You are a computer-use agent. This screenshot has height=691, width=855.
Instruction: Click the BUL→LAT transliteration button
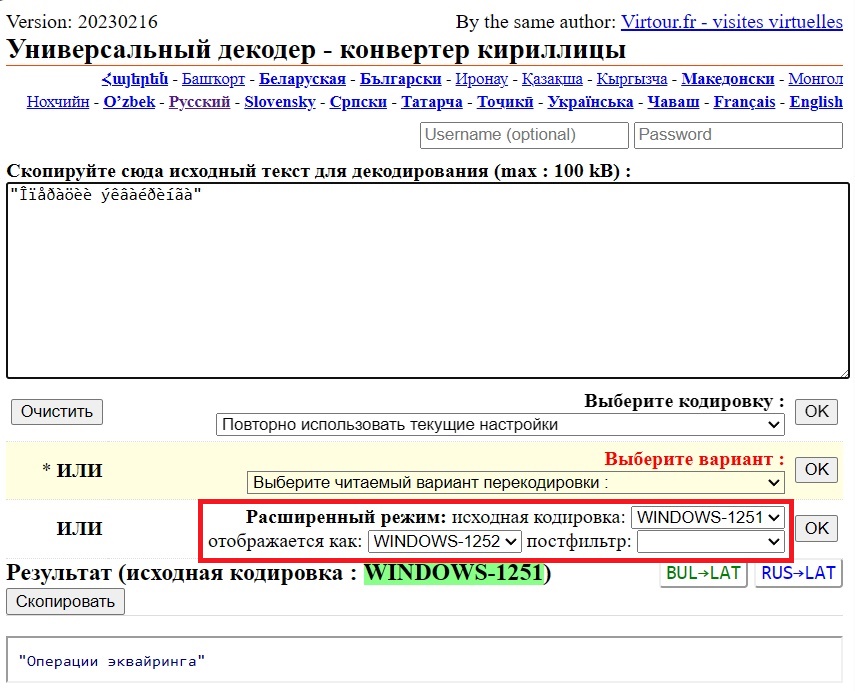point(703,573)
